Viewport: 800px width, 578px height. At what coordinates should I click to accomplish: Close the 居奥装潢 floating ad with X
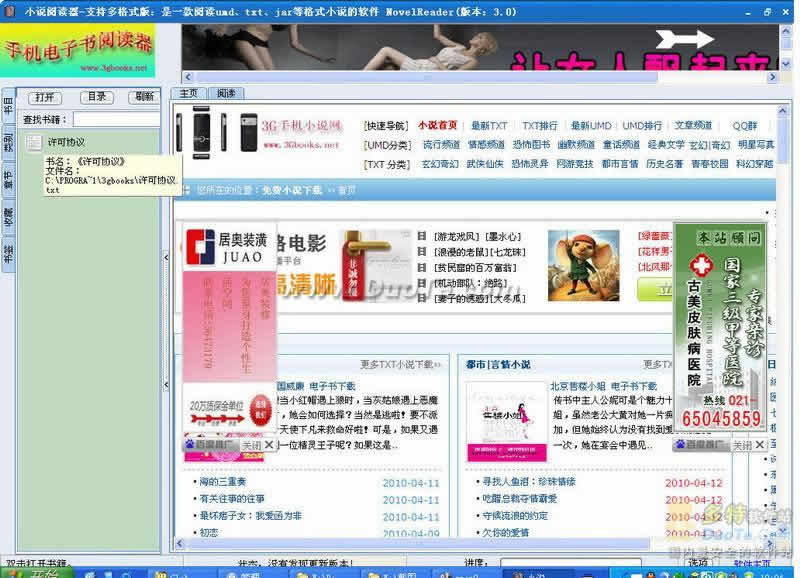tap(269, 445)
